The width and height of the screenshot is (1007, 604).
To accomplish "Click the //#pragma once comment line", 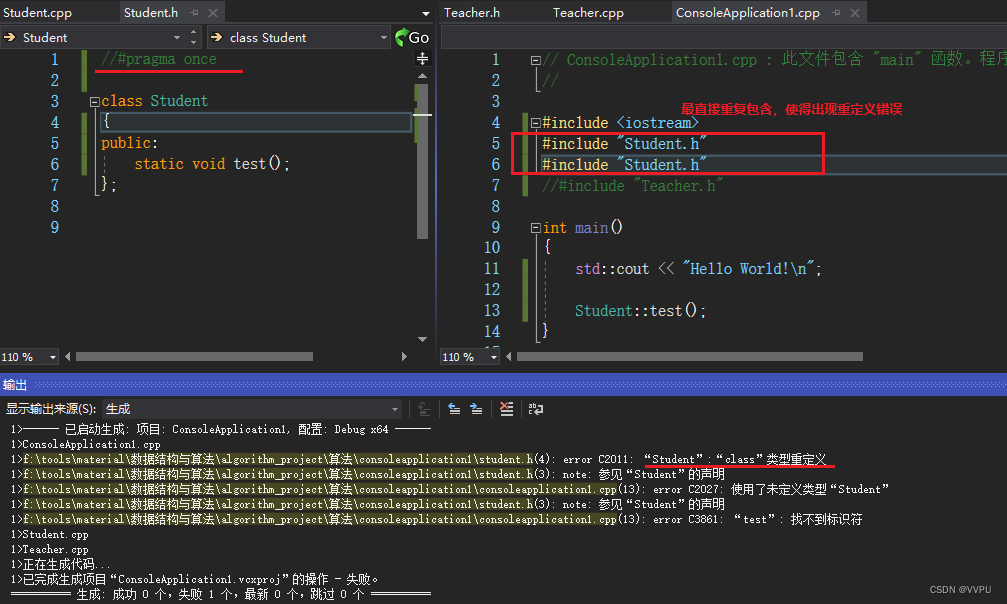I will (159, 59).
